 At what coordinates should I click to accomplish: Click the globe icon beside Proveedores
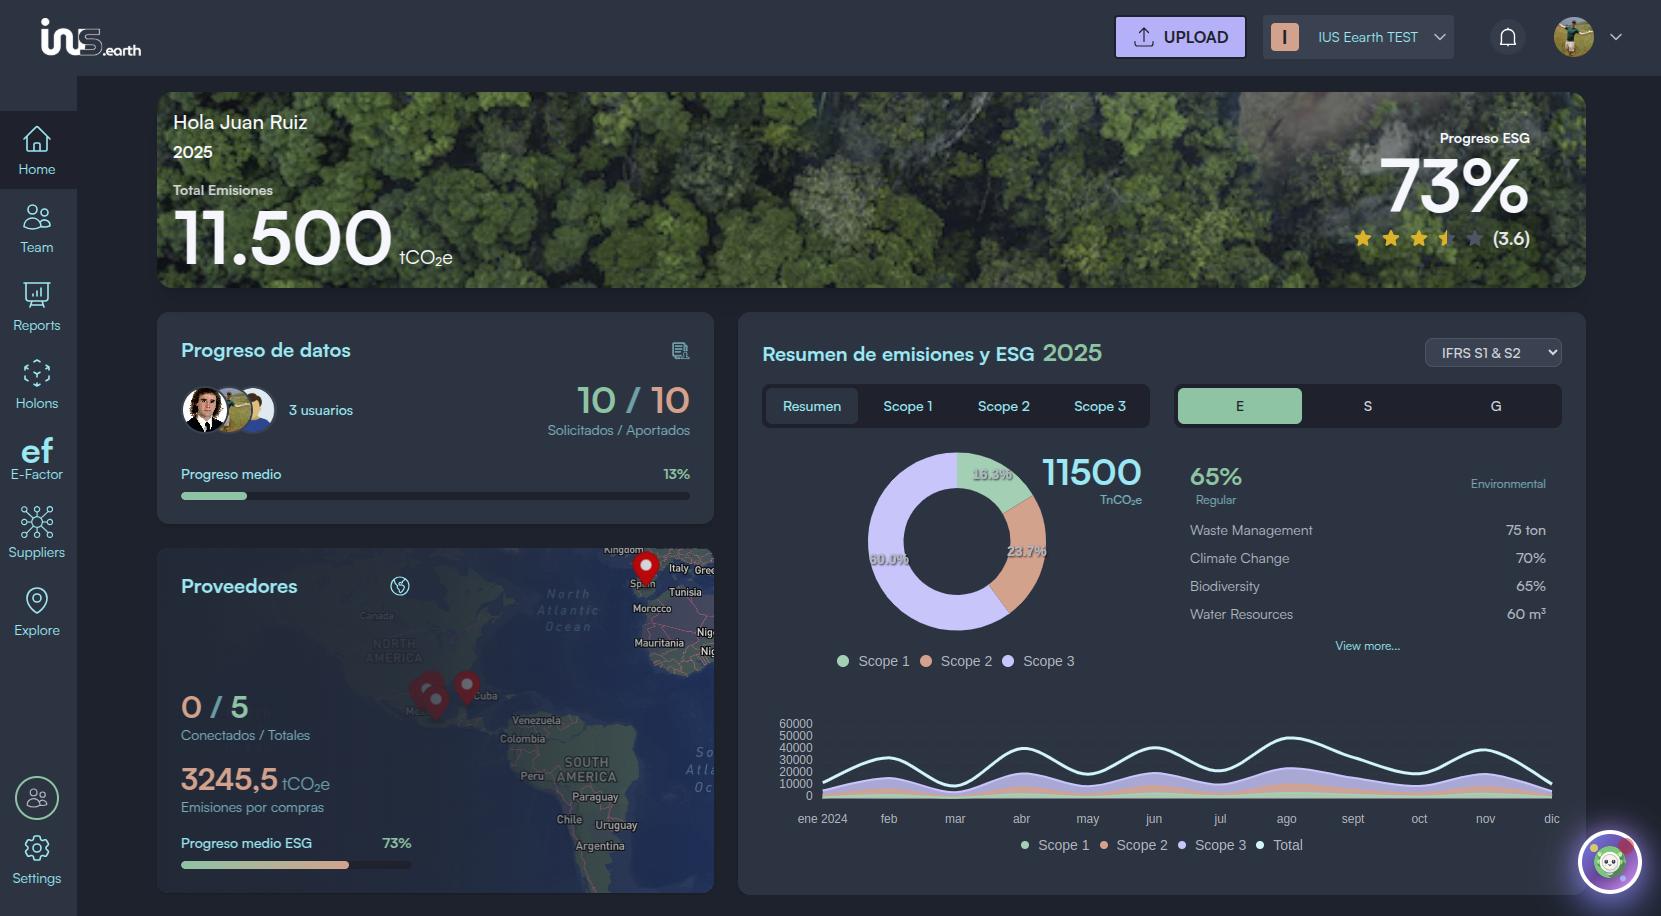(x=400, y=586)
